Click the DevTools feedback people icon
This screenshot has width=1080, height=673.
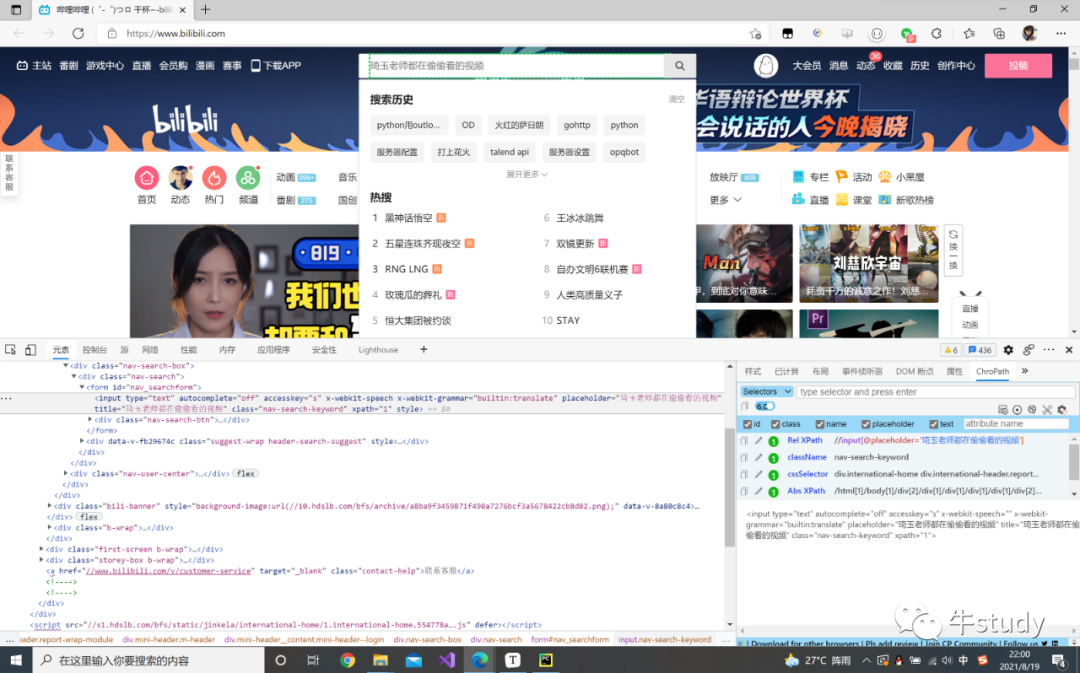point(1028,350)
